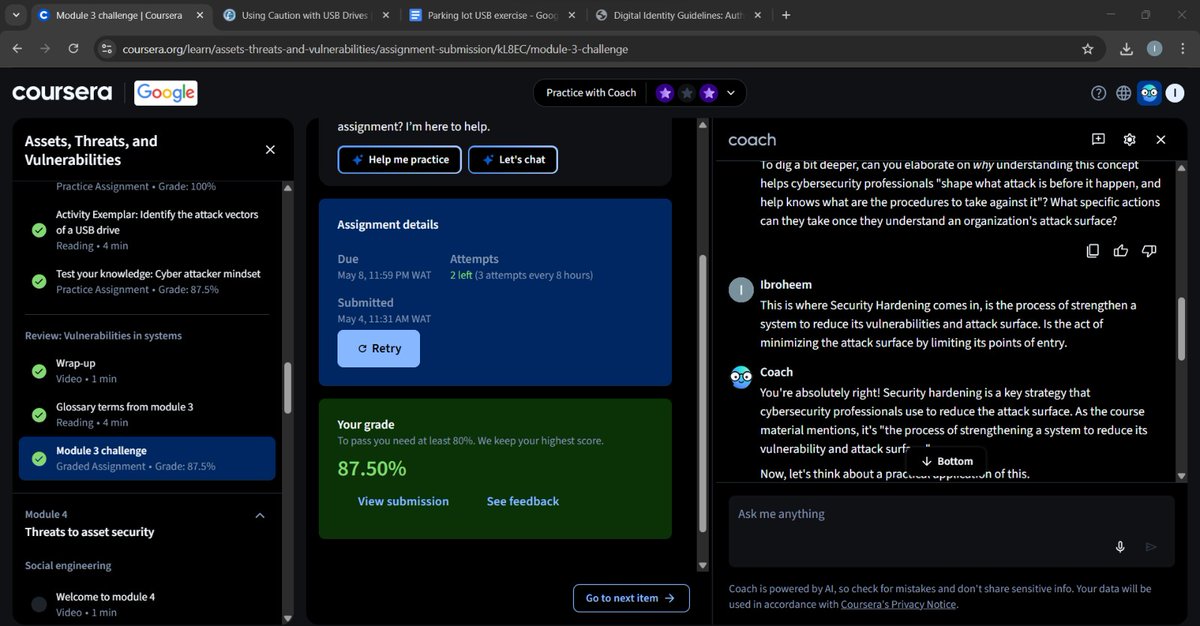
Task: Click the Let's chat button
Action: [513, 160]
